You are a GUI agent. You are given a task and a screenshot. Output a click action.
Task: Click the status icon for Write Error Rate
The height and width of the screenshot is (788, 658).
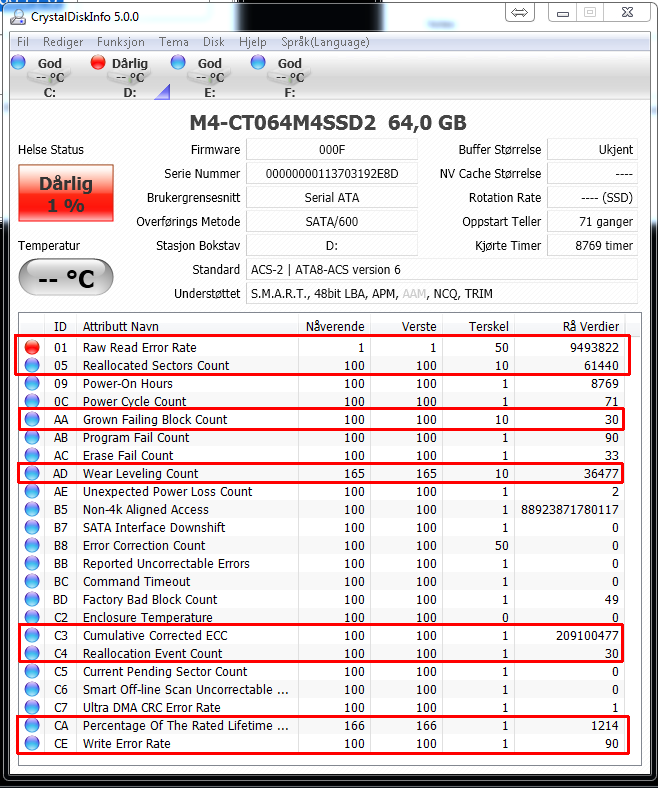tap(32, 743)
